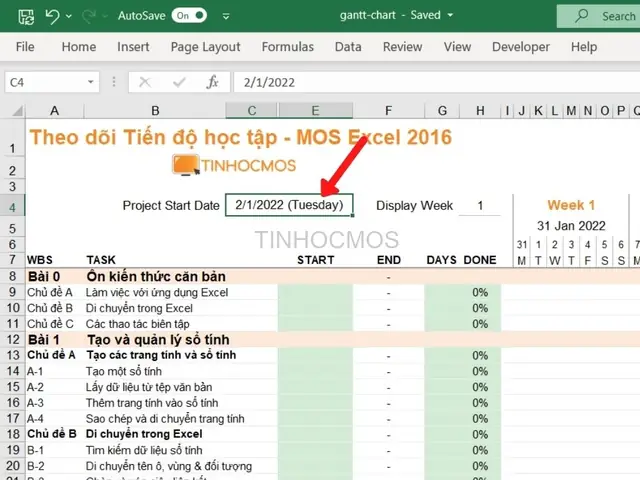Screen dimensions: 640x480
Task: Click the END column heading
Action: pos(389,260)
